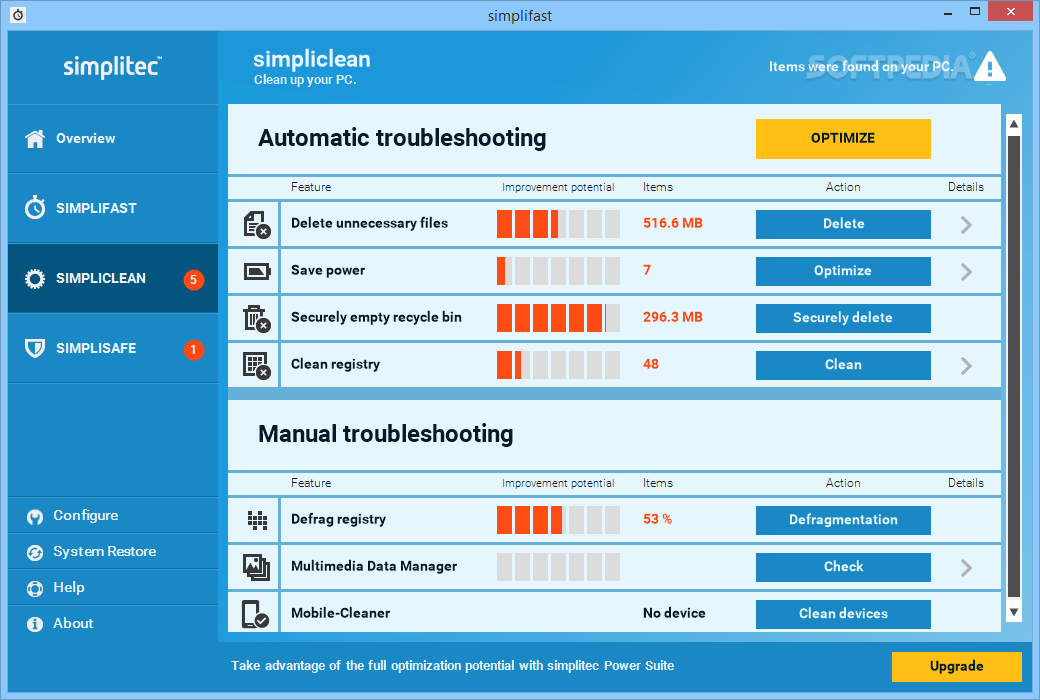Click the Overview home icon
This screenshot has height=700, width=1040.
[x=35, y=139]
